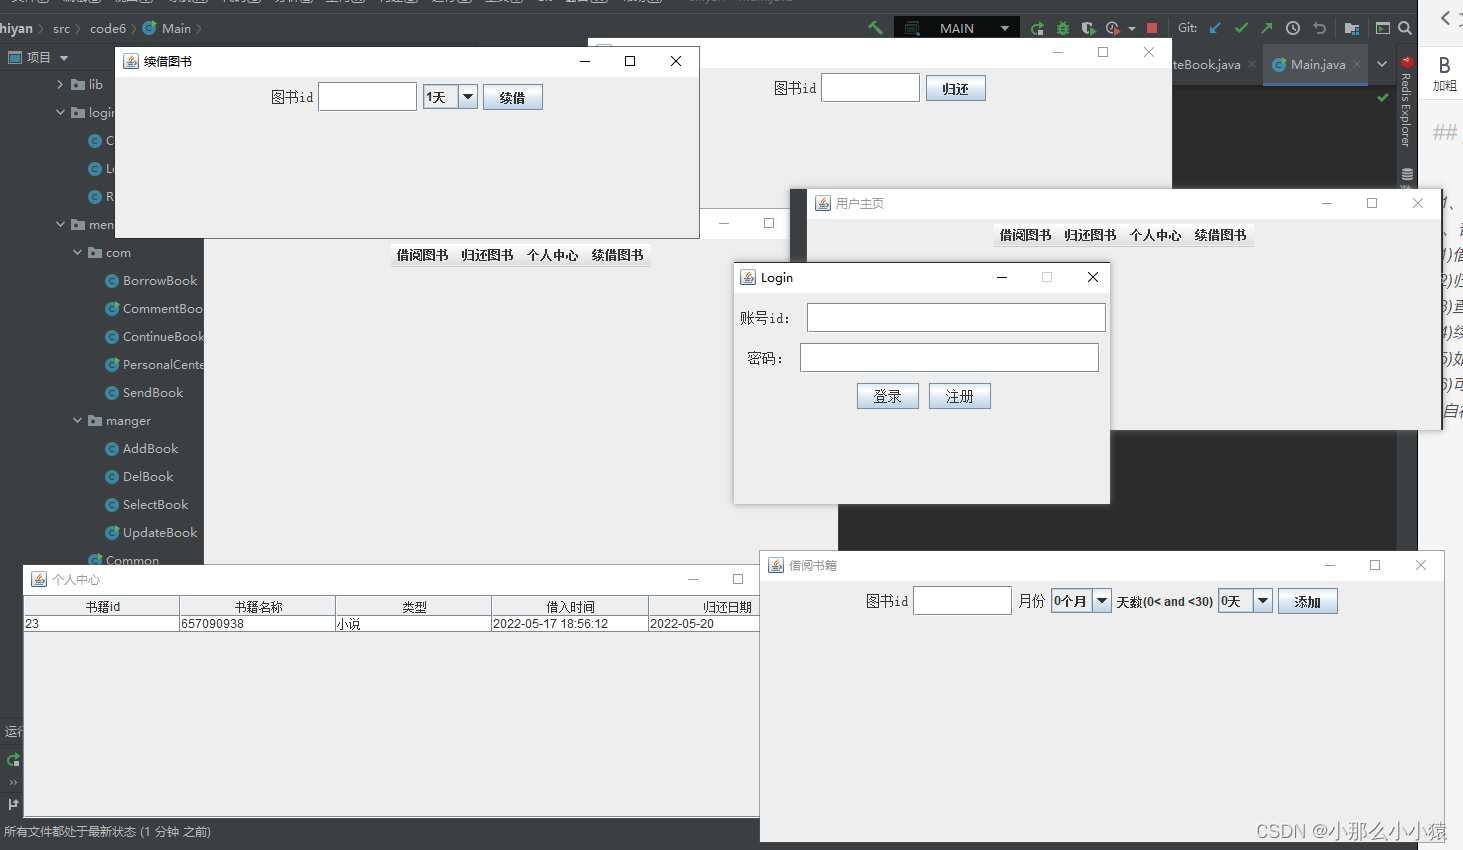This screenshot has height=850, width=1463.
Task: Switch to the teBook.java tab
Action: point(1206,64)
